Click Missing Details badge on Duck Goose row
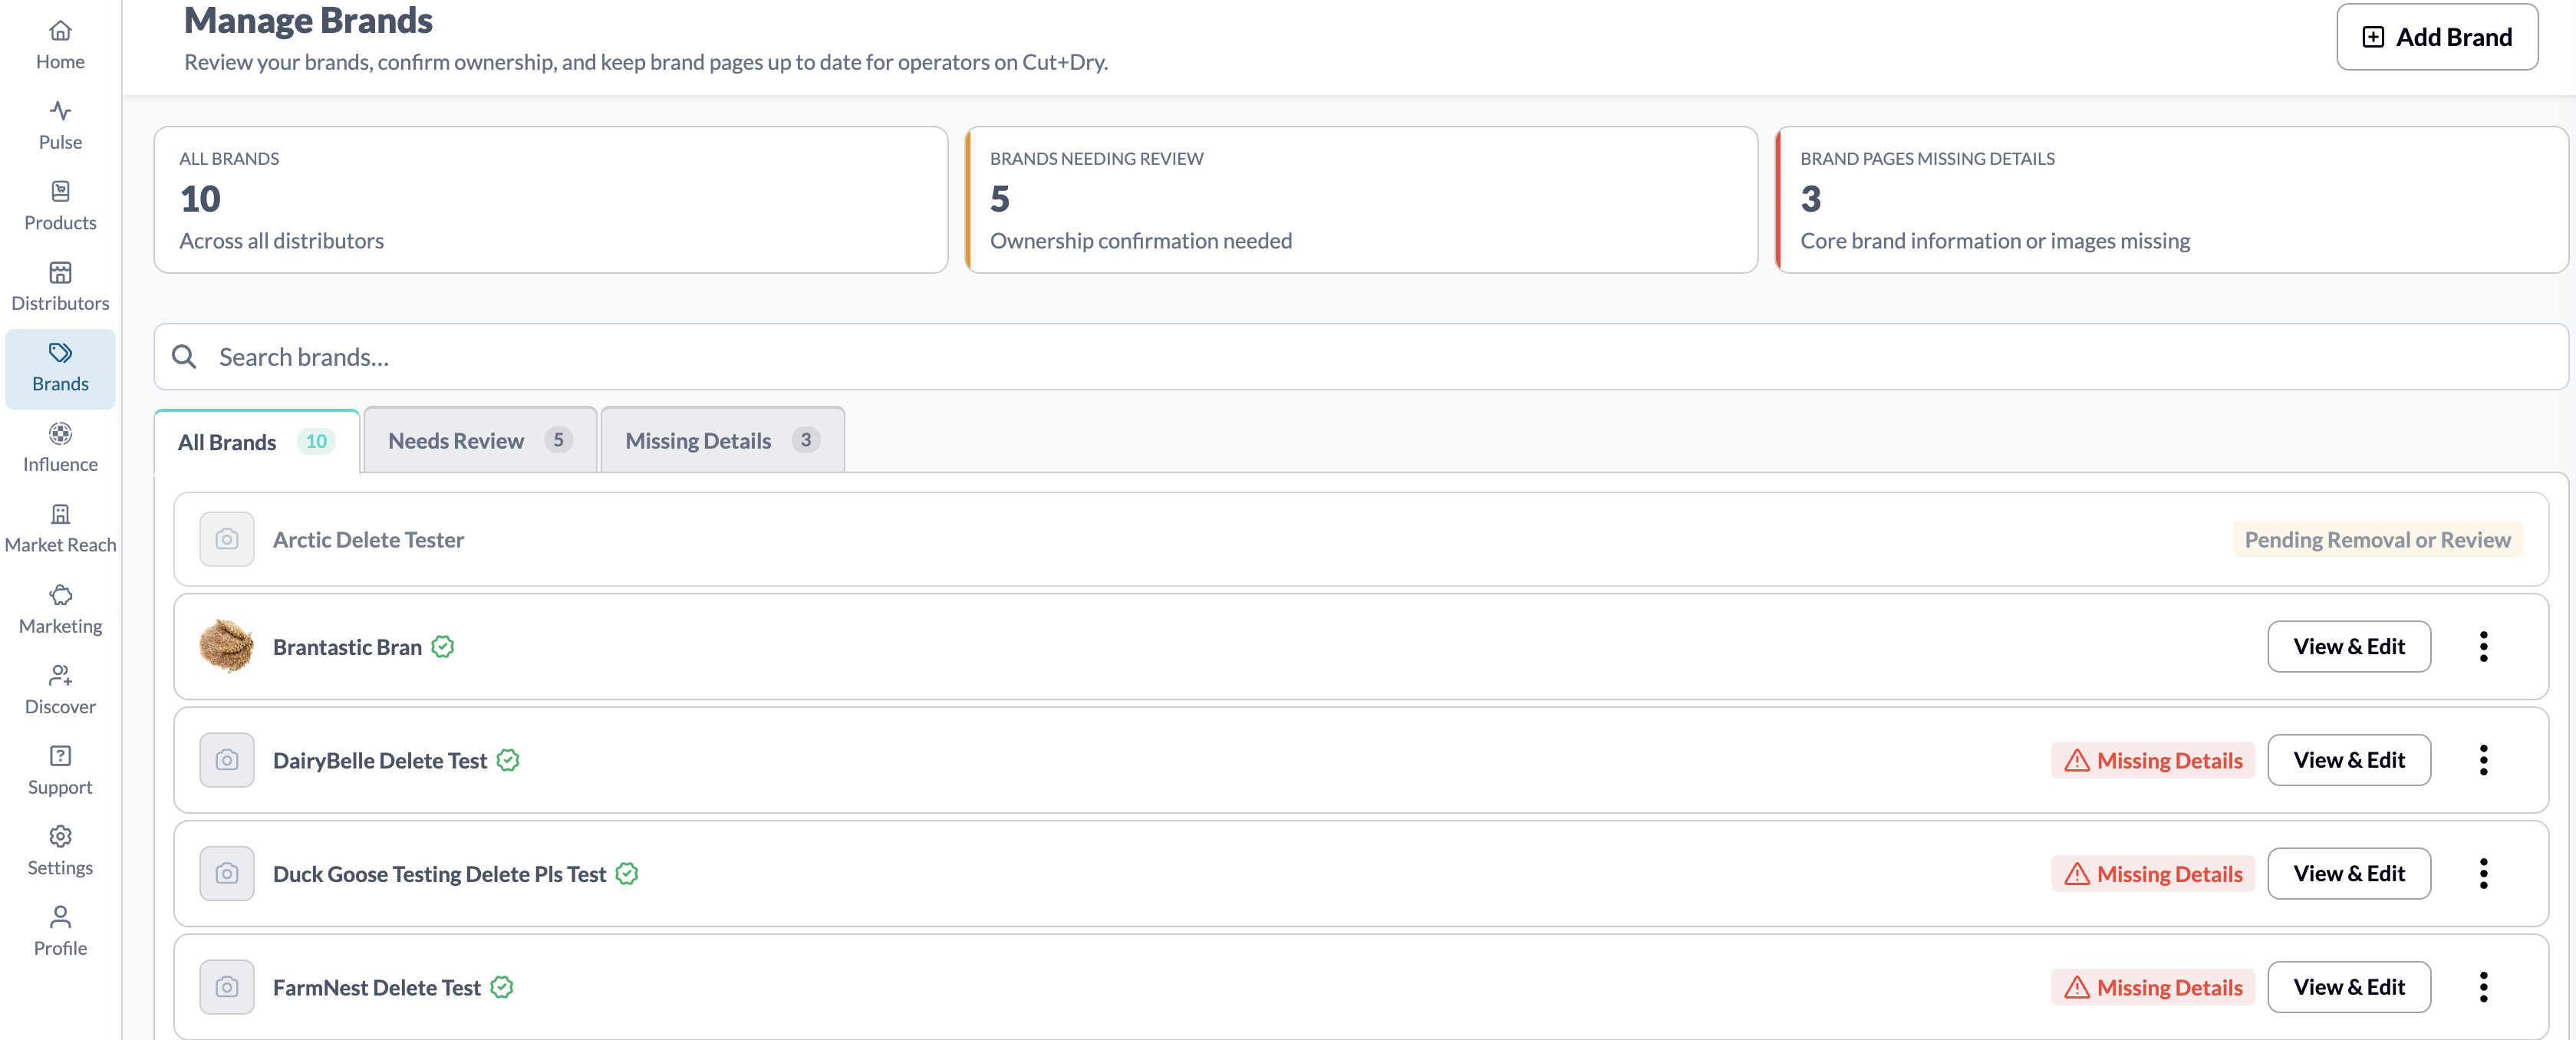The image size is (2576, 1040). 2153,873
